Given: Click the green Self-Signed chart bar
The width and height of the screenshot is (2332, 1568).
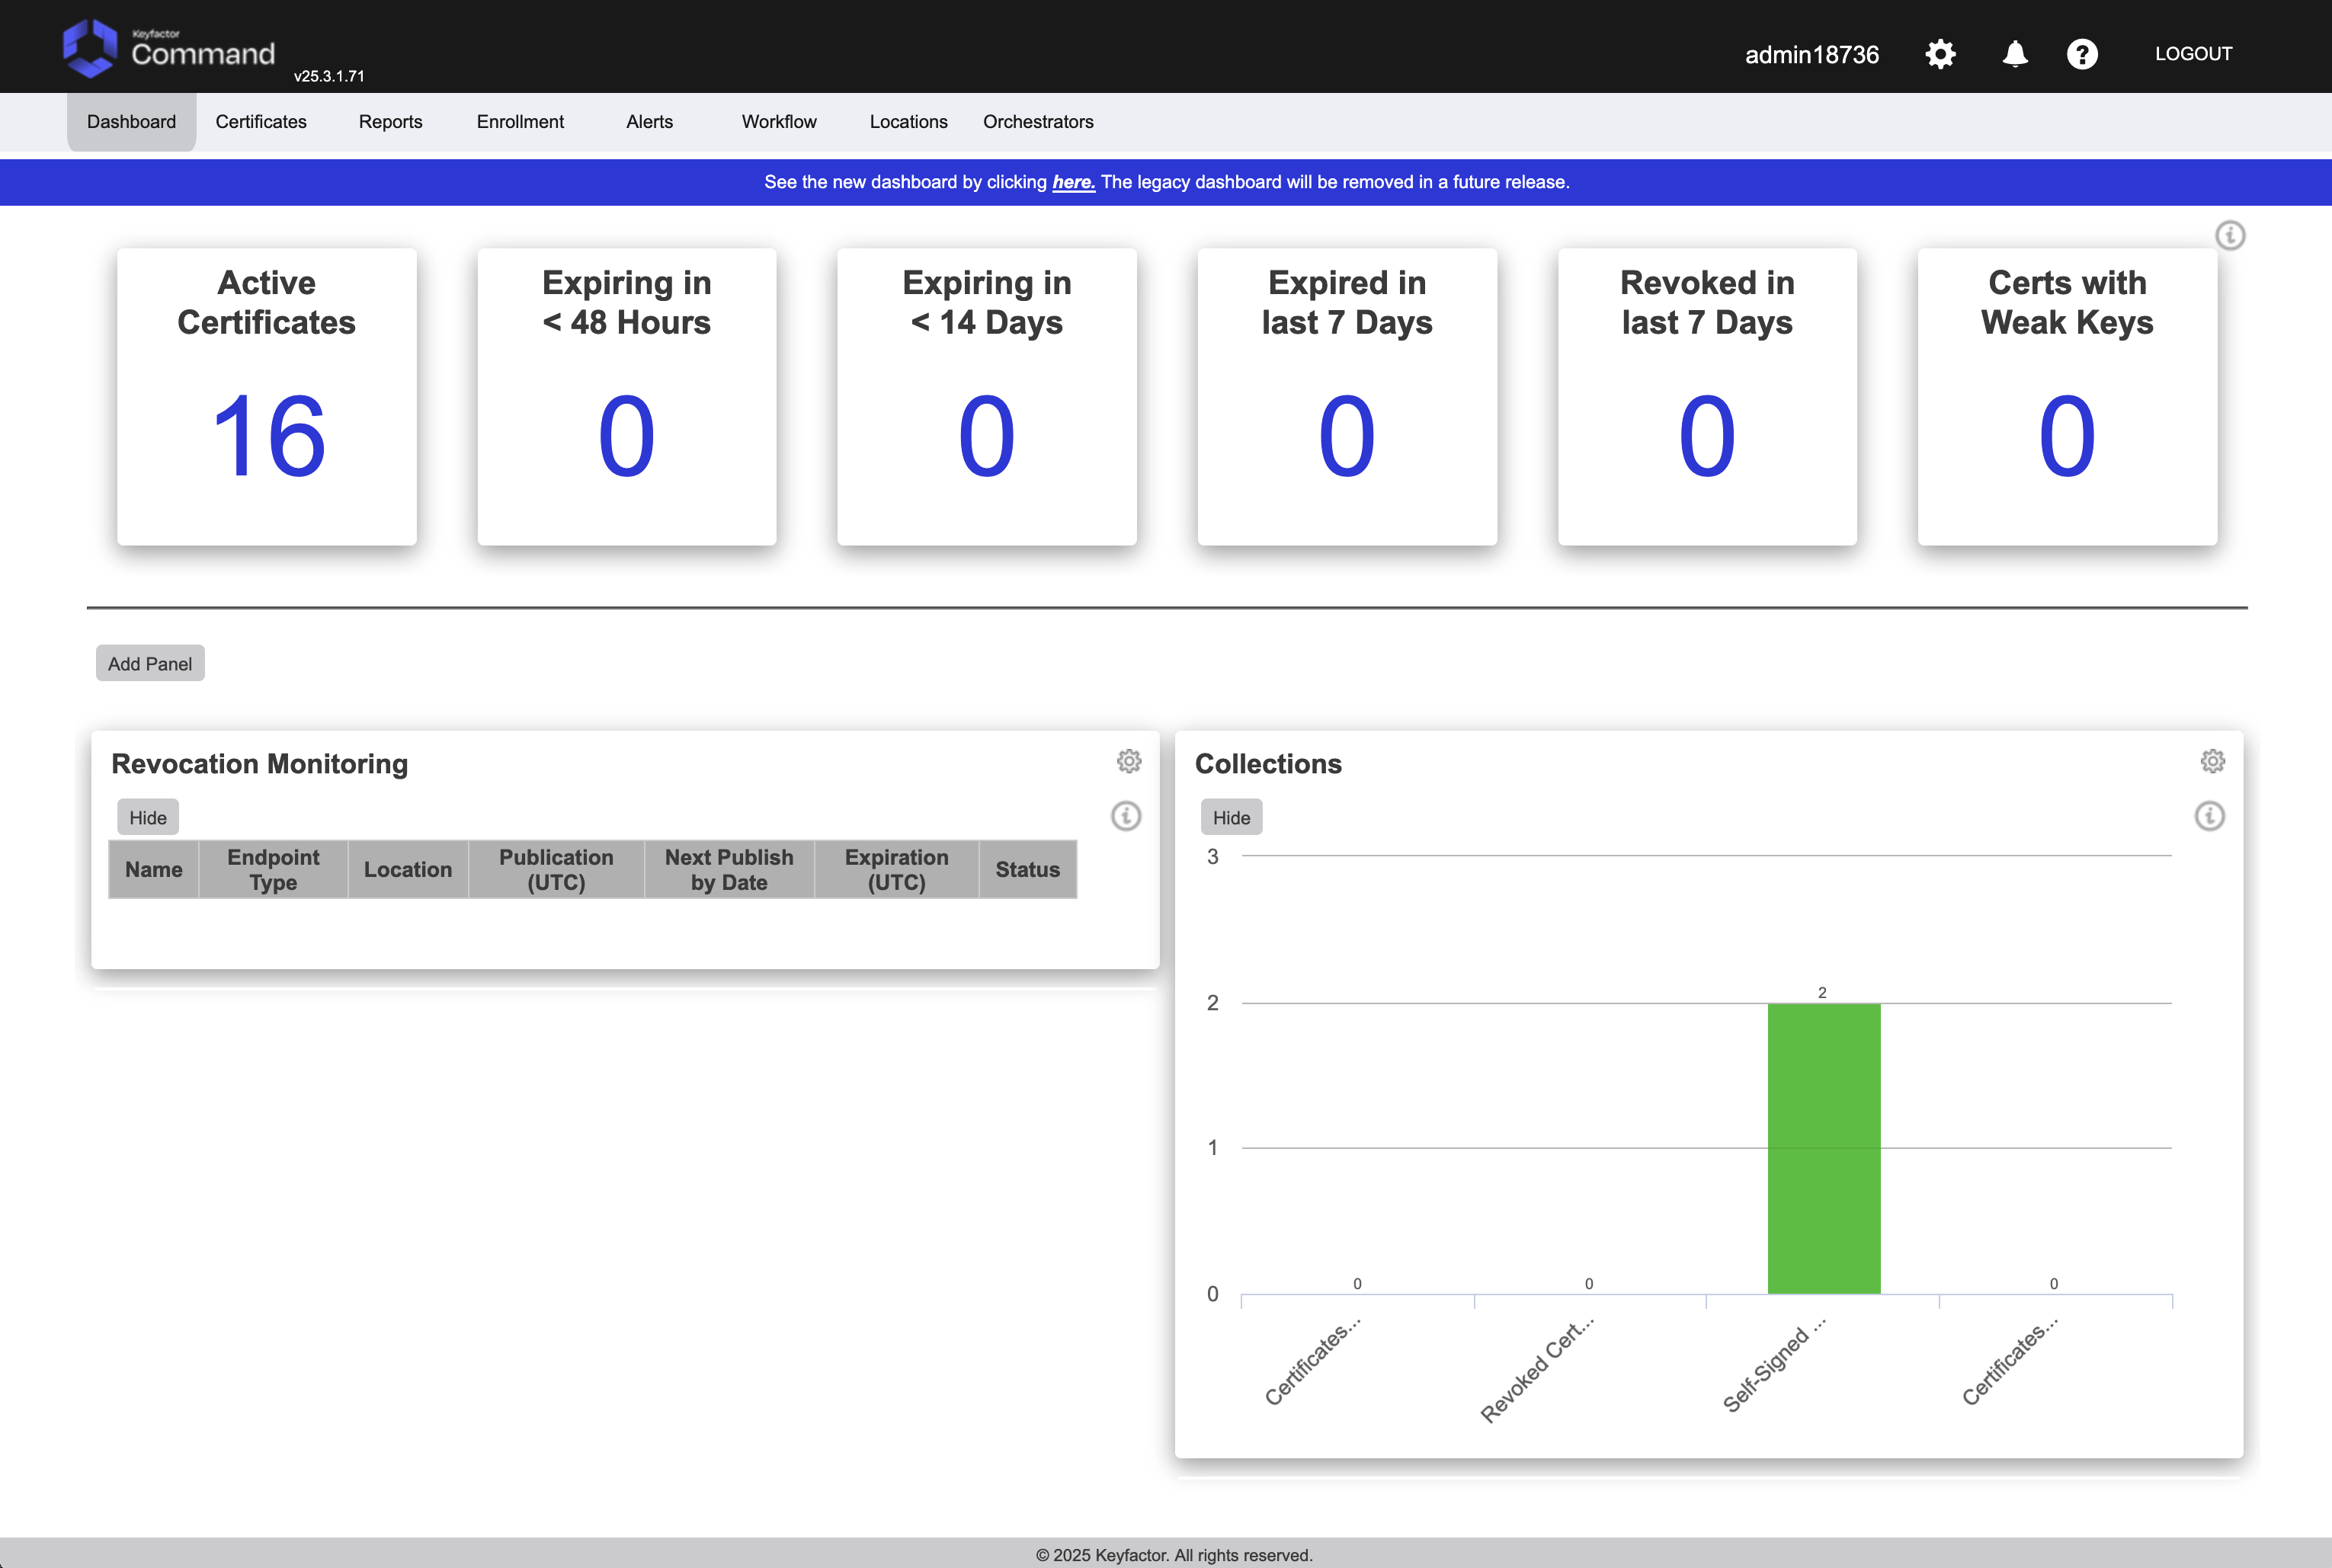Looking at the screenshot, I should pos(1823,1148).
